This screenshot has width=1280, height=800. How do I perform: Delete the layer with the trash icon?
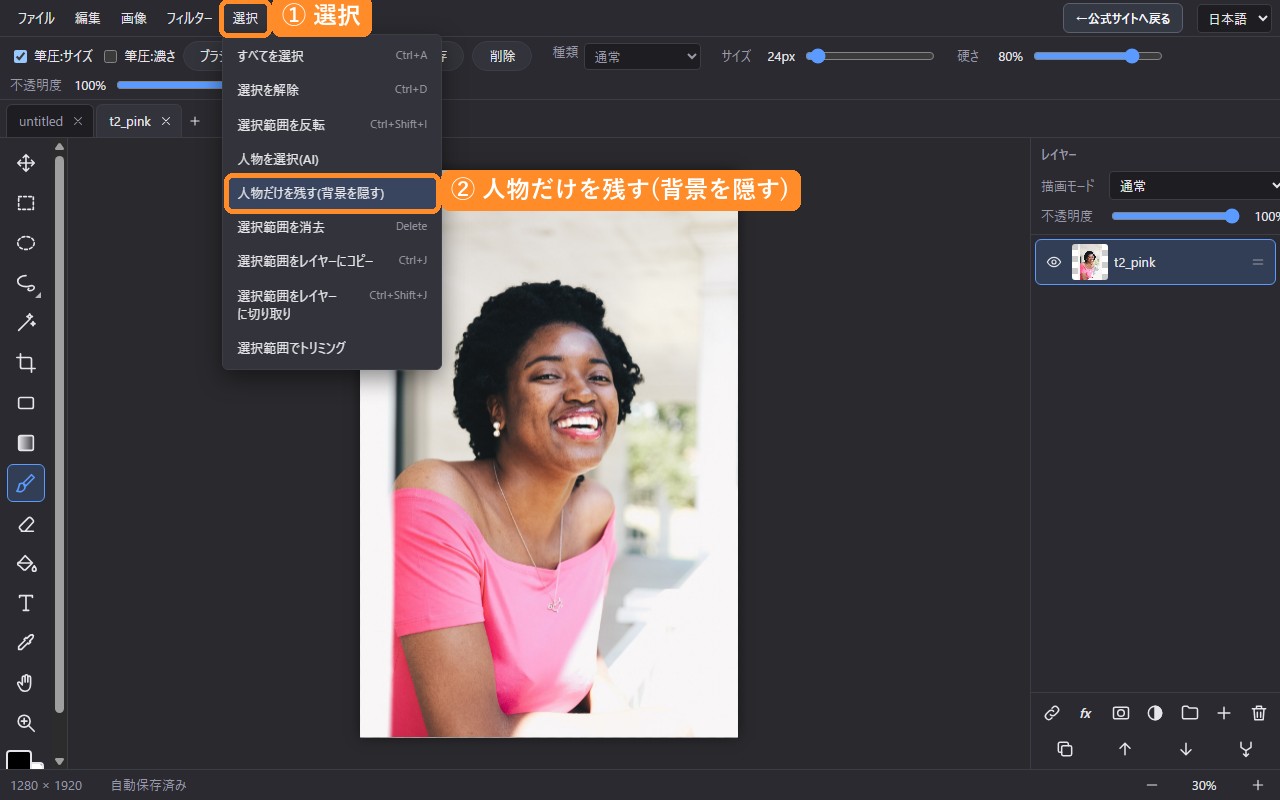coord(1259,713)
